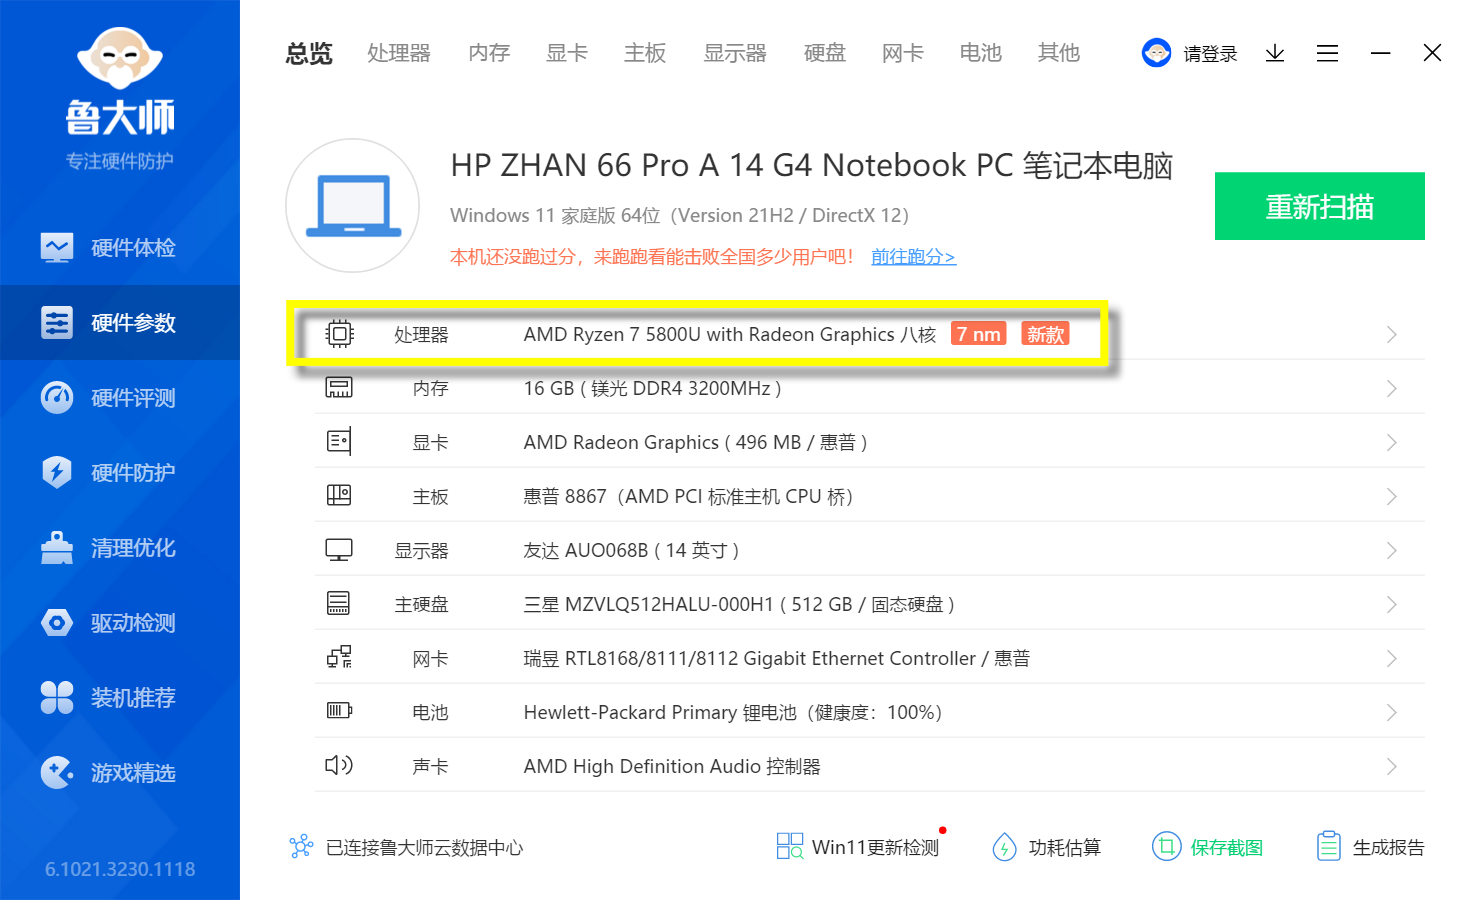Click AMD Radeon Graphics text
The width and height of the screenshot is (1470, 900).
coord(695,442)
